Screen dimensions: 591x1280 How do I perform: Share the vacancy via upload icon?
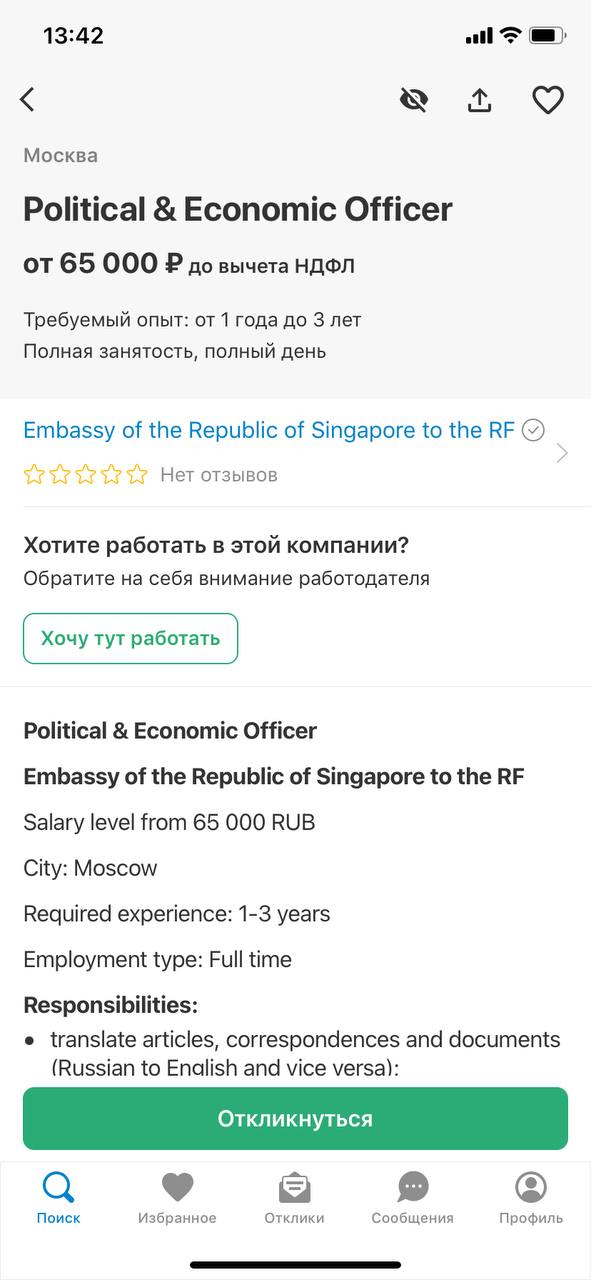coord(480,100)
